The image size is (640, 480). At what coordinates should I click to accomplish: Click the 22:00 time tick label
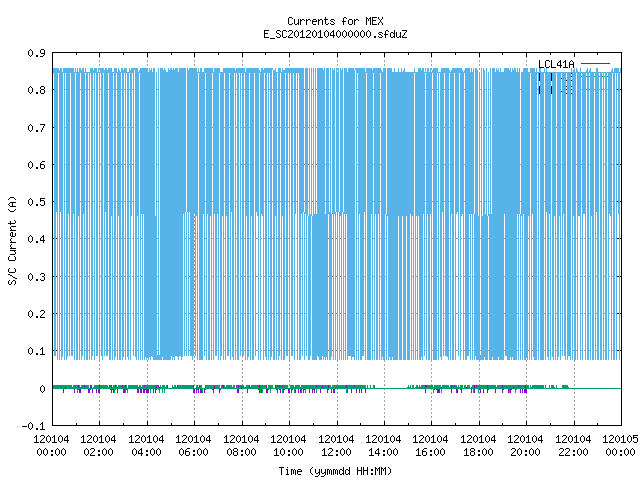click(573, 452)
